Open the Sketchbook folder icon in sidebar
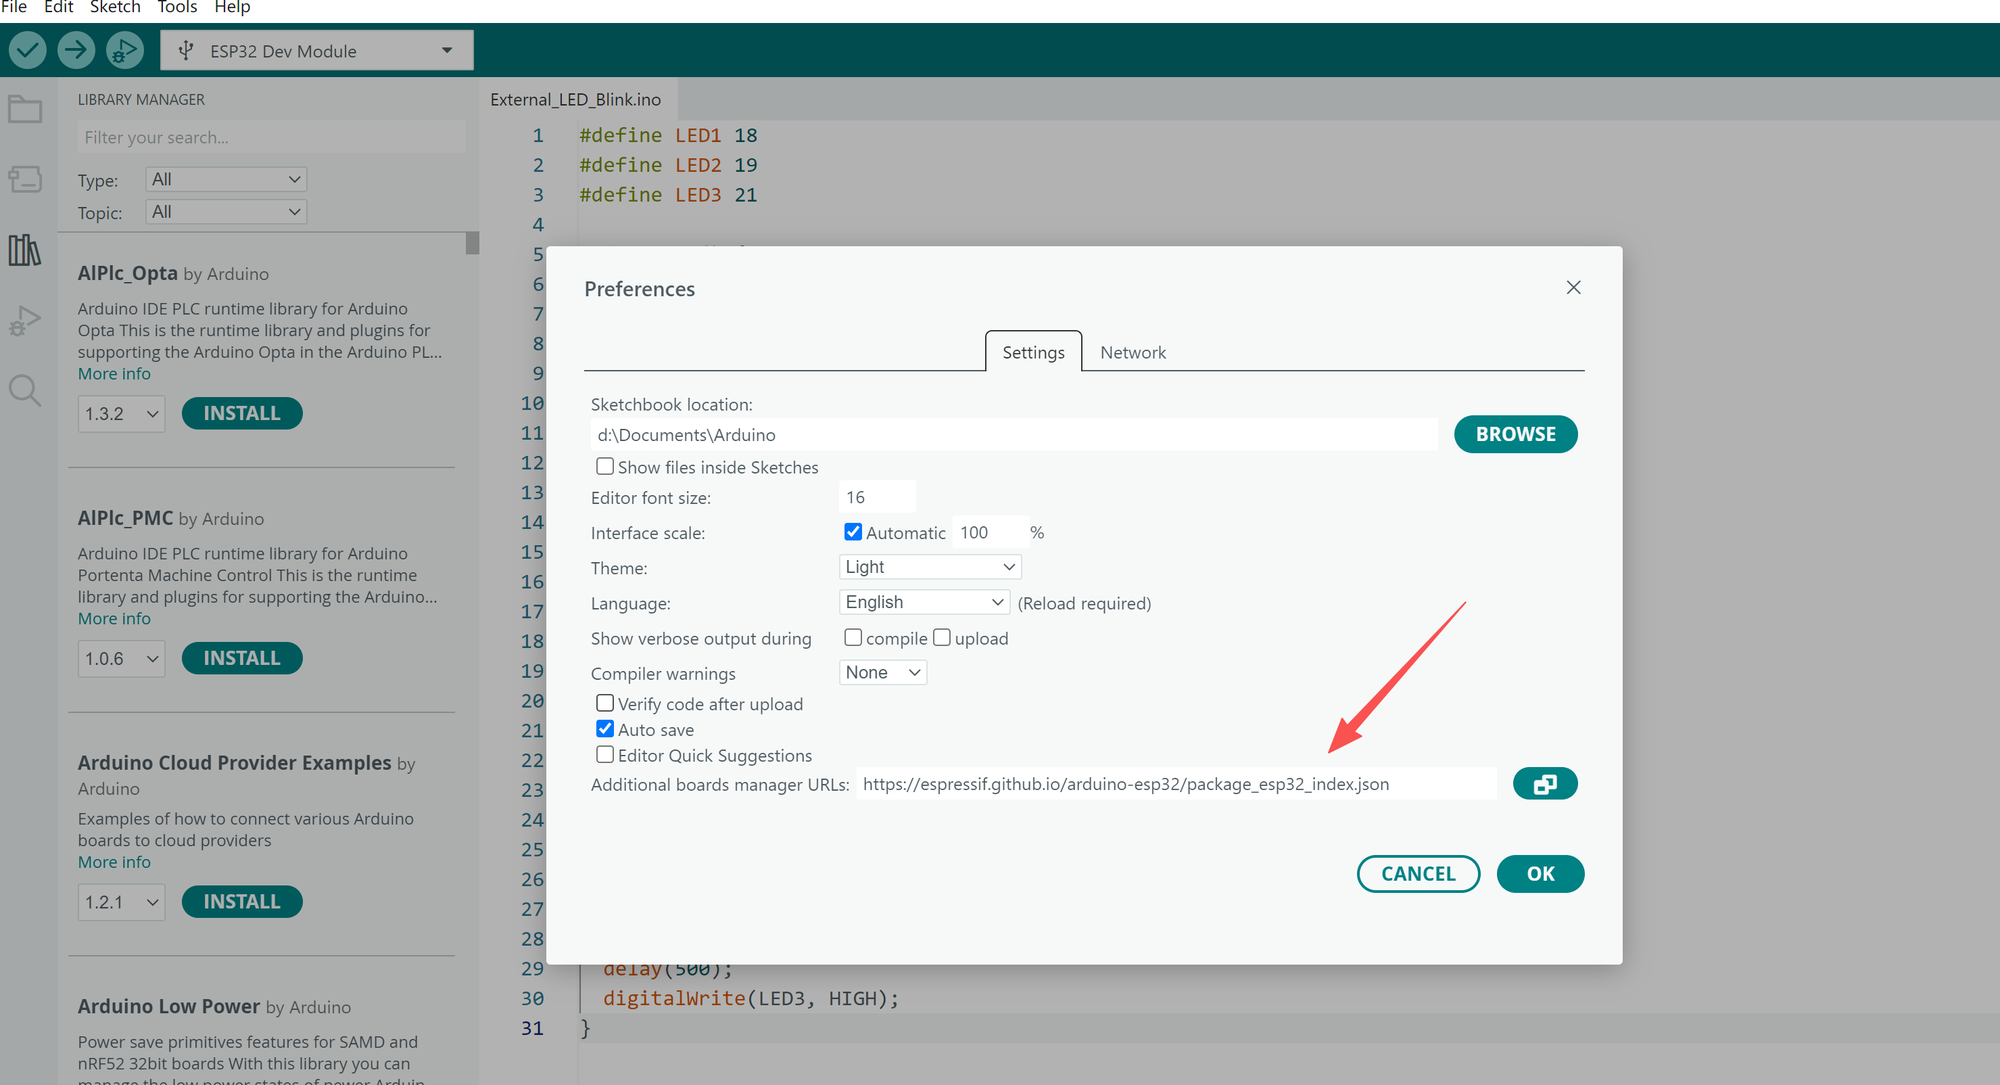Image resolution: width=2000 pixels, height=1085 pixels. pos(25,109)
